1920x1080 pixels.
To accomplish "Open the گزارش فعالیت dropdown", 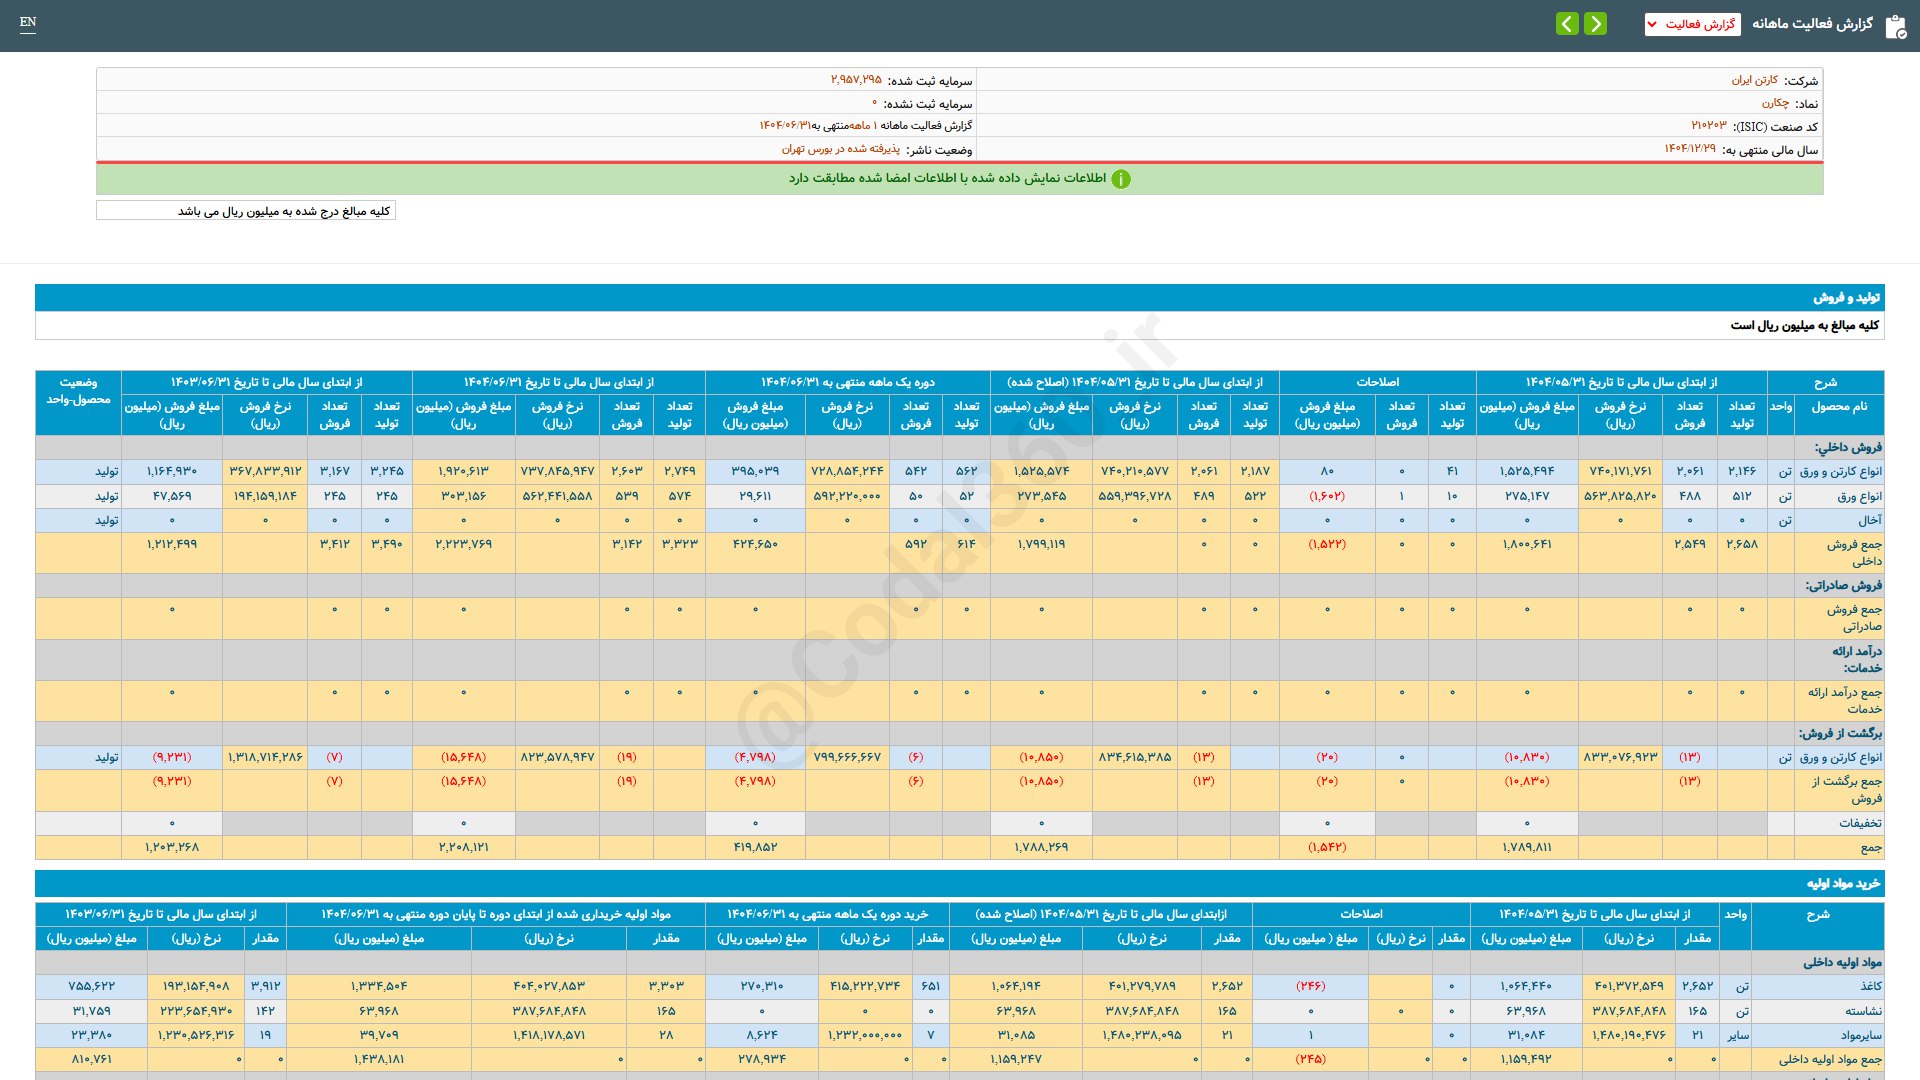I will 1692,24.
